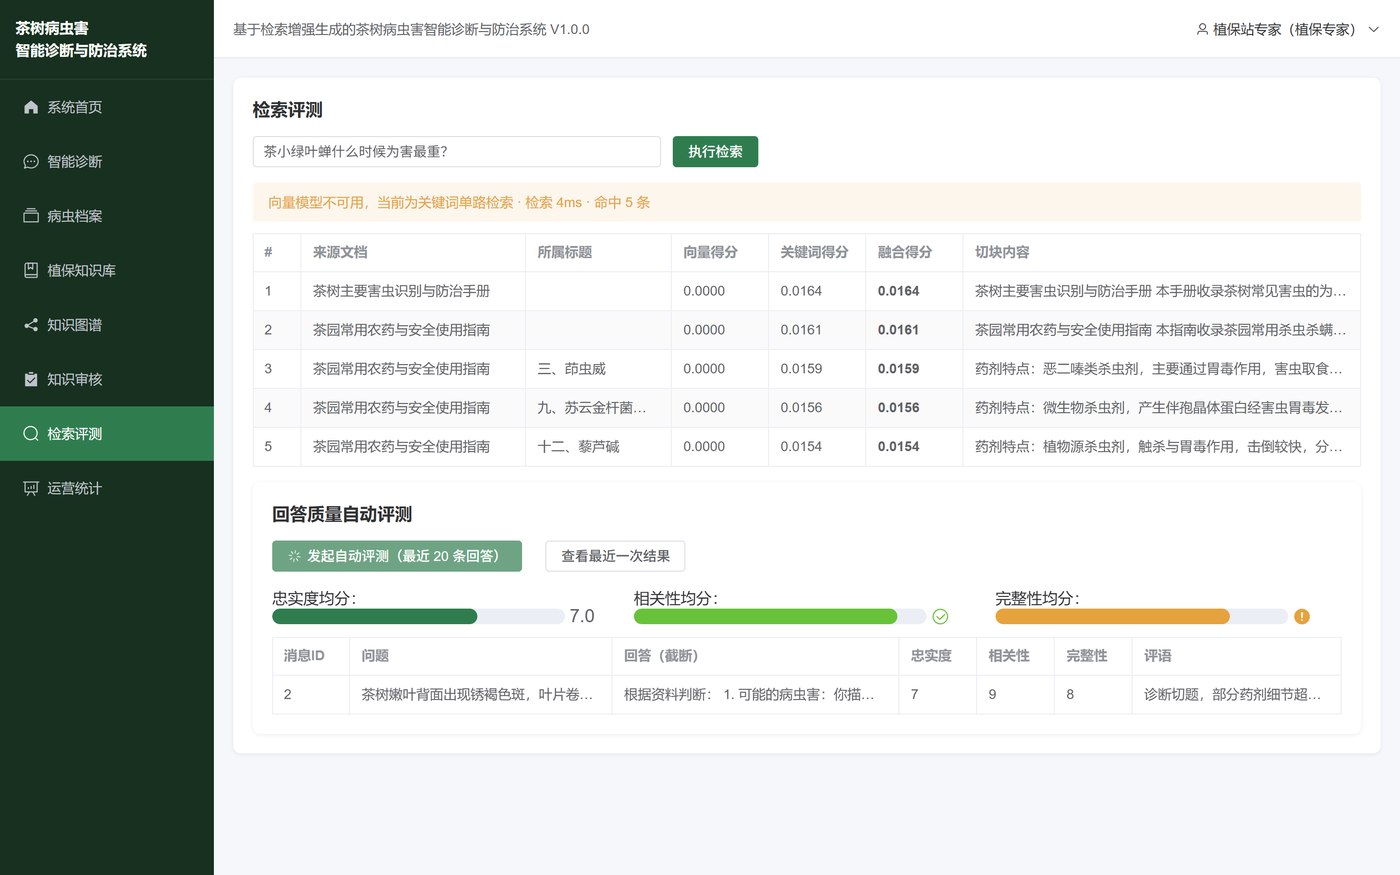
Task: Click the share-nodes icon for 知识图谱
Action: pos(31,325)
